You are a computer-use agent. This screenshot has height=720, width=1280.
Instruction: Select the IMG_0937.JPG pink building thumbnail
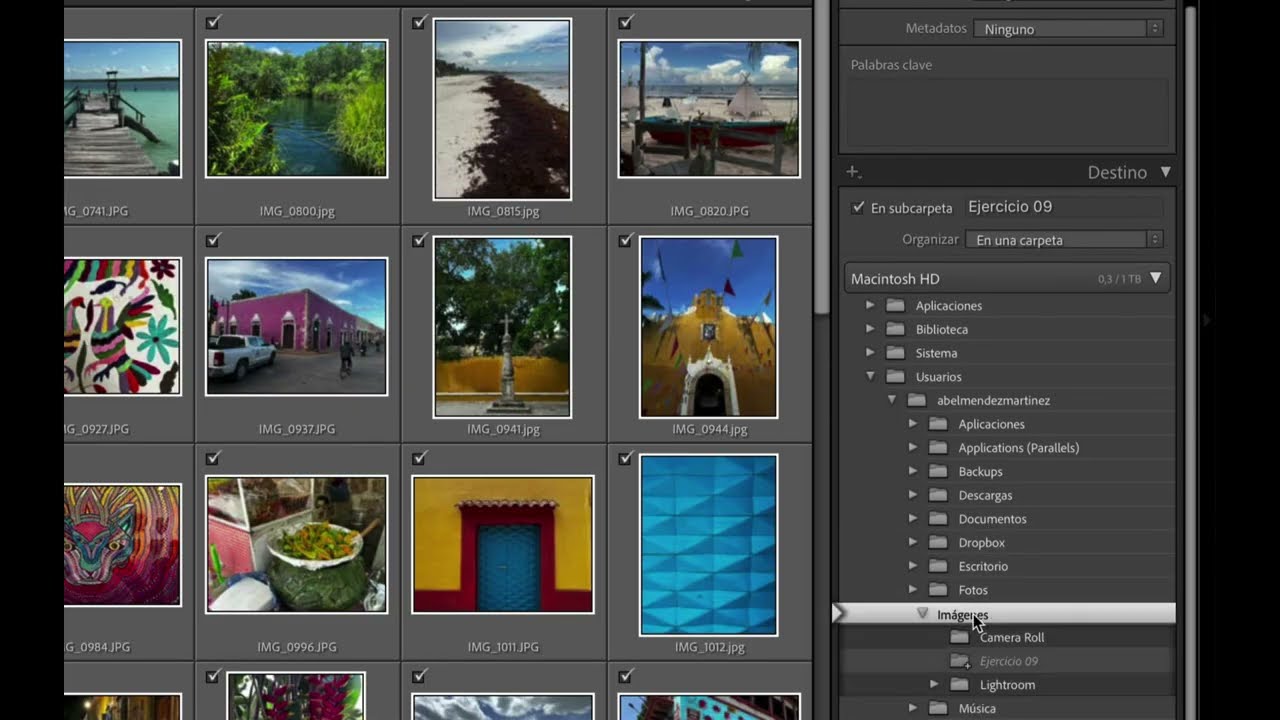pos(296,327)
